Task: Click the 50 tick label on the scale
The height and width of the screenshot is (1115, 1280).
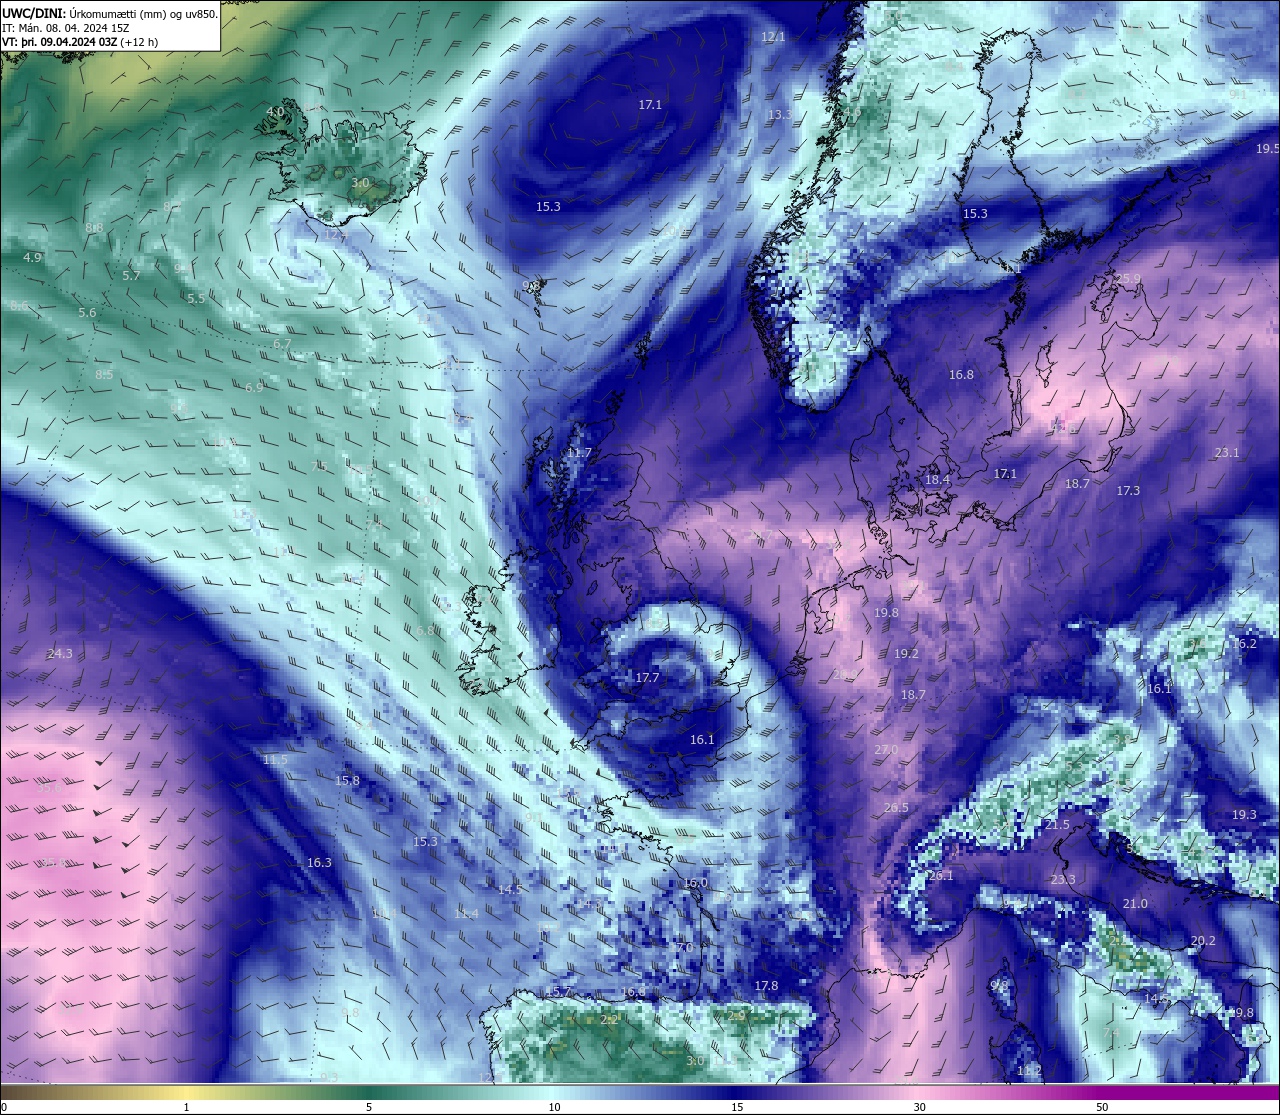Action: pyautogui.click(x=1102, y=1107)
